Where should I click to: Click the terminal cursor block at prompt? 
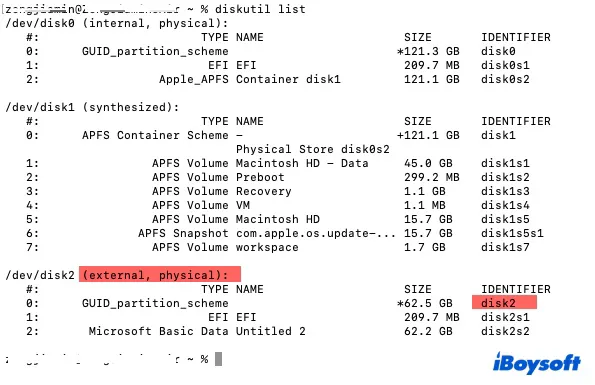(x=218, y=359)
